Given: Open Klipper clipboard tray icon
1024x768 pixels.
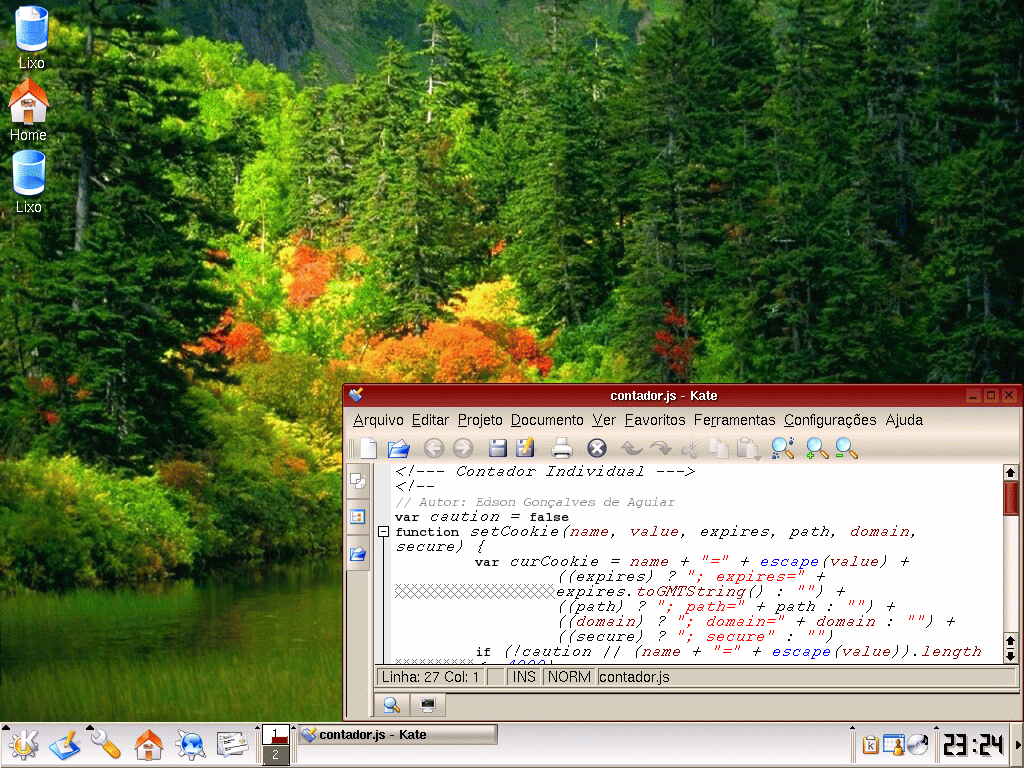Looking at the screenshot, I should point(870,744).
